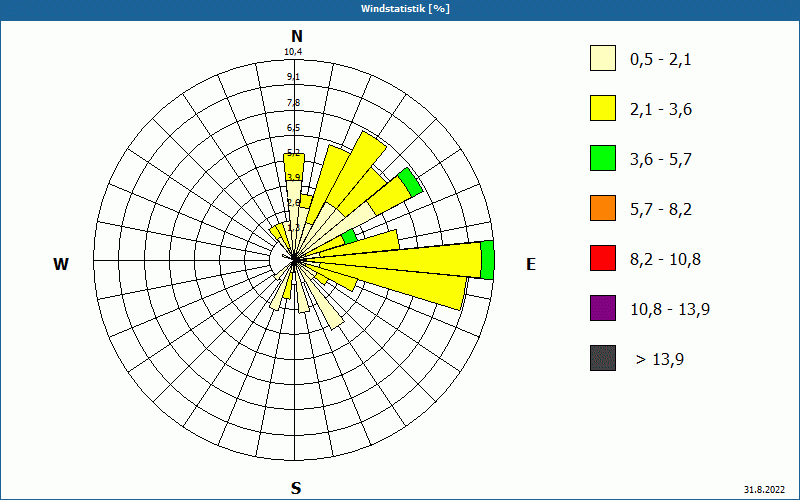Click the S compass label

296,488
